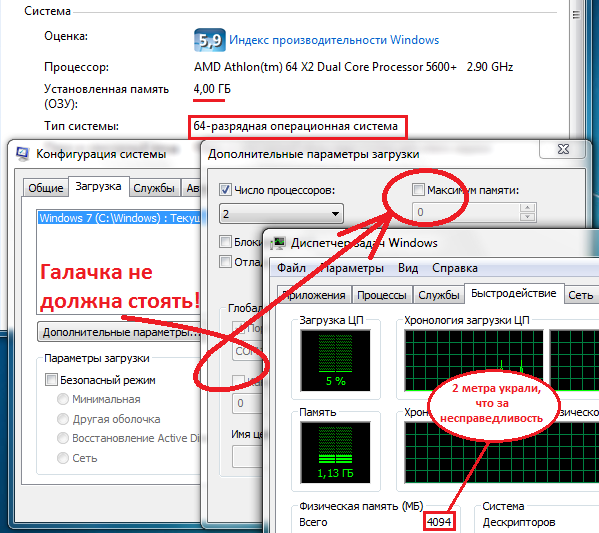Click the CPU load meter showing 5 %
This screenshot has height=533, width=599.
point(335,360)
